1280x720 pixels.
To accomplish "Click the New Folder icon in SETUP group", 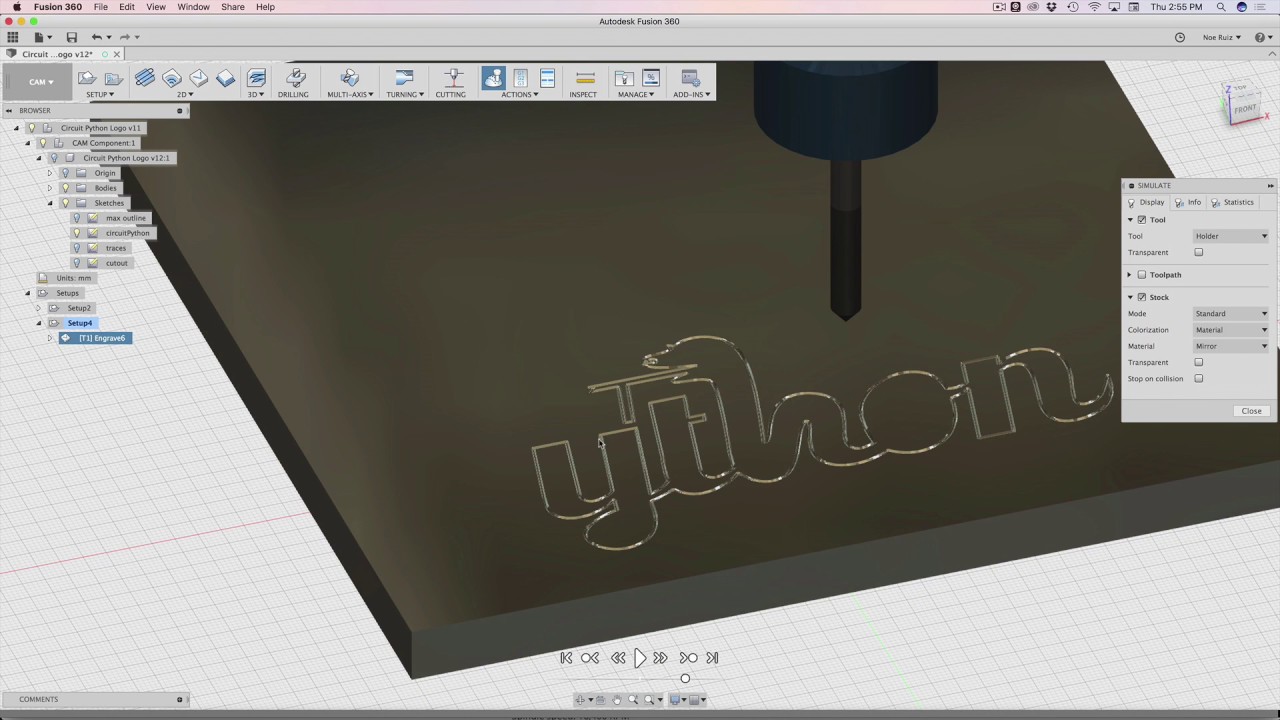I will click(x=113, y=78).
